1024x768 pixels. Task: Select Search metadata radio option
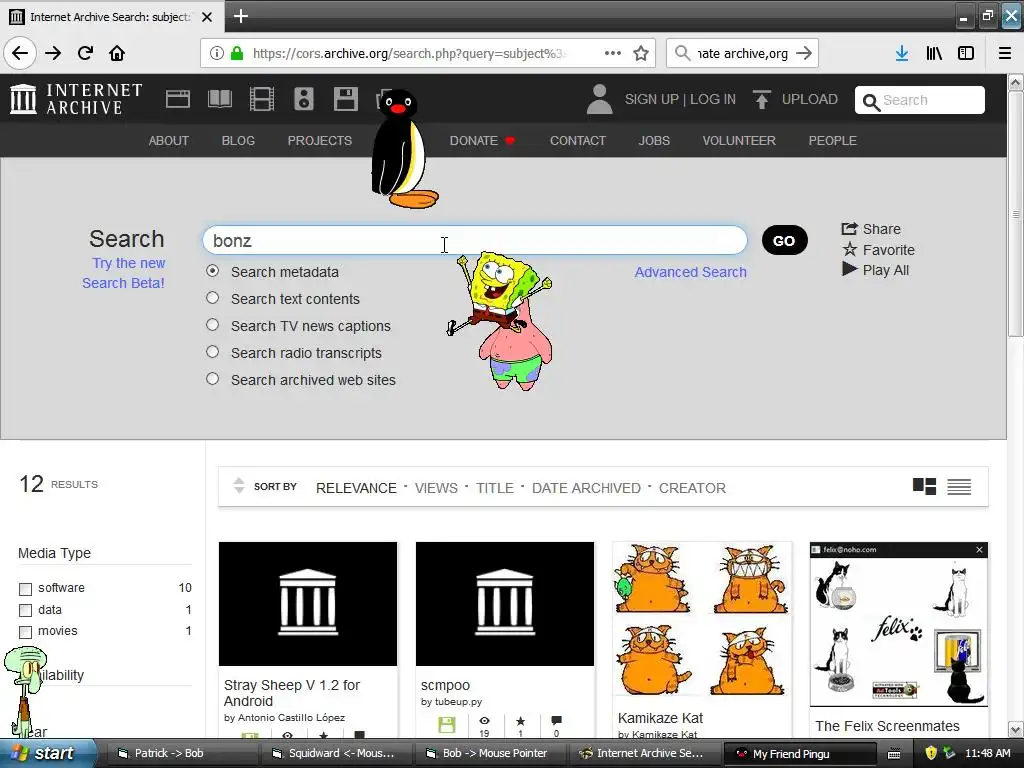(x=212, y=271)
